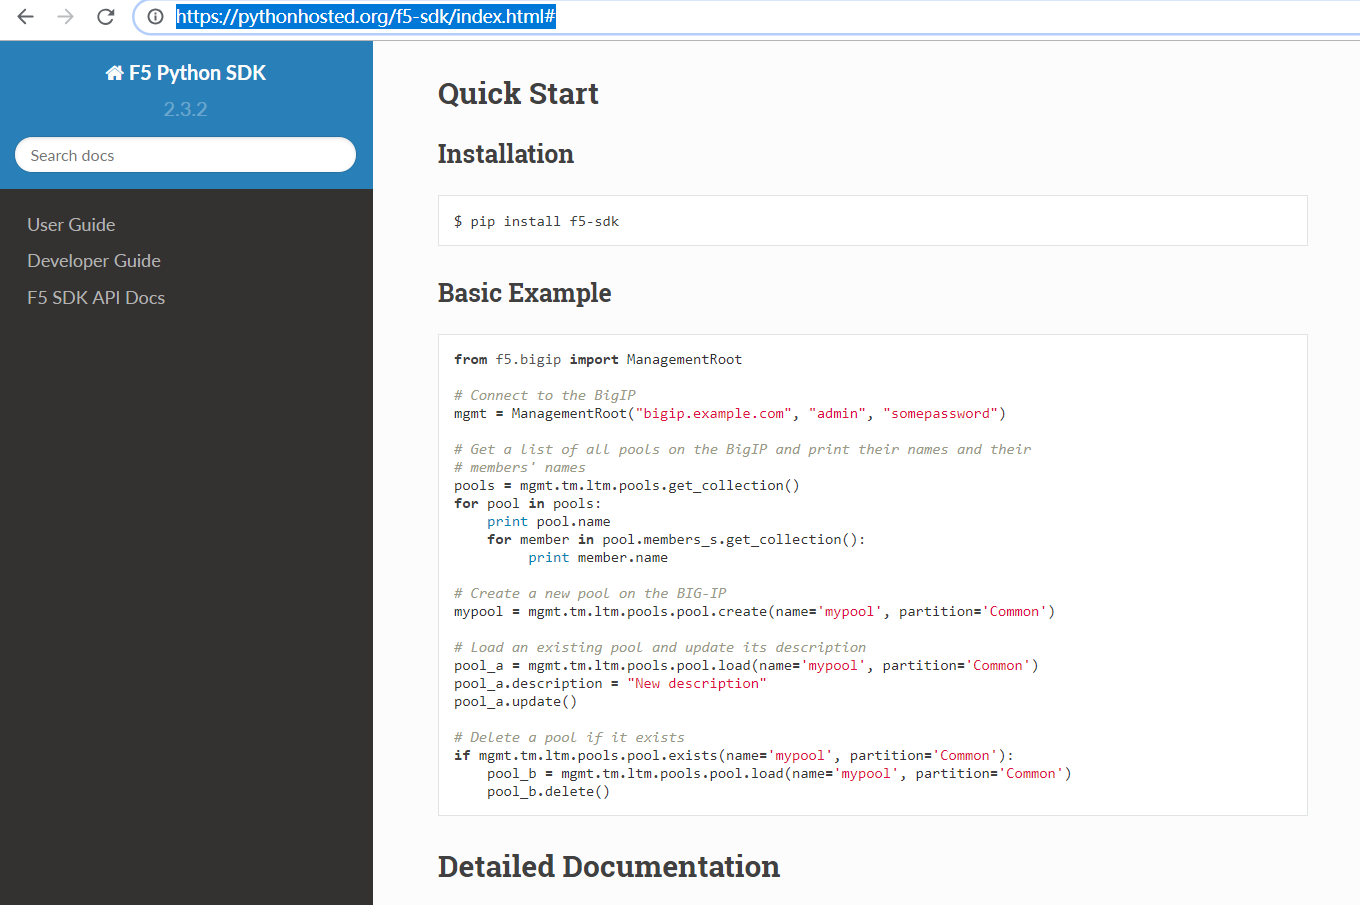This screenshot has height=905, width=1360.
Task: Click the pool_b load code line
Action: click(780, 773)
